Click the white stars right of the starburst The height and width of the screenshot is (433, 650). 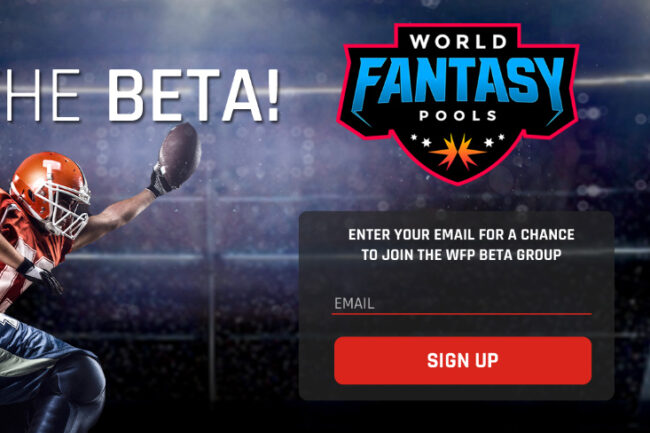[495, 140]
